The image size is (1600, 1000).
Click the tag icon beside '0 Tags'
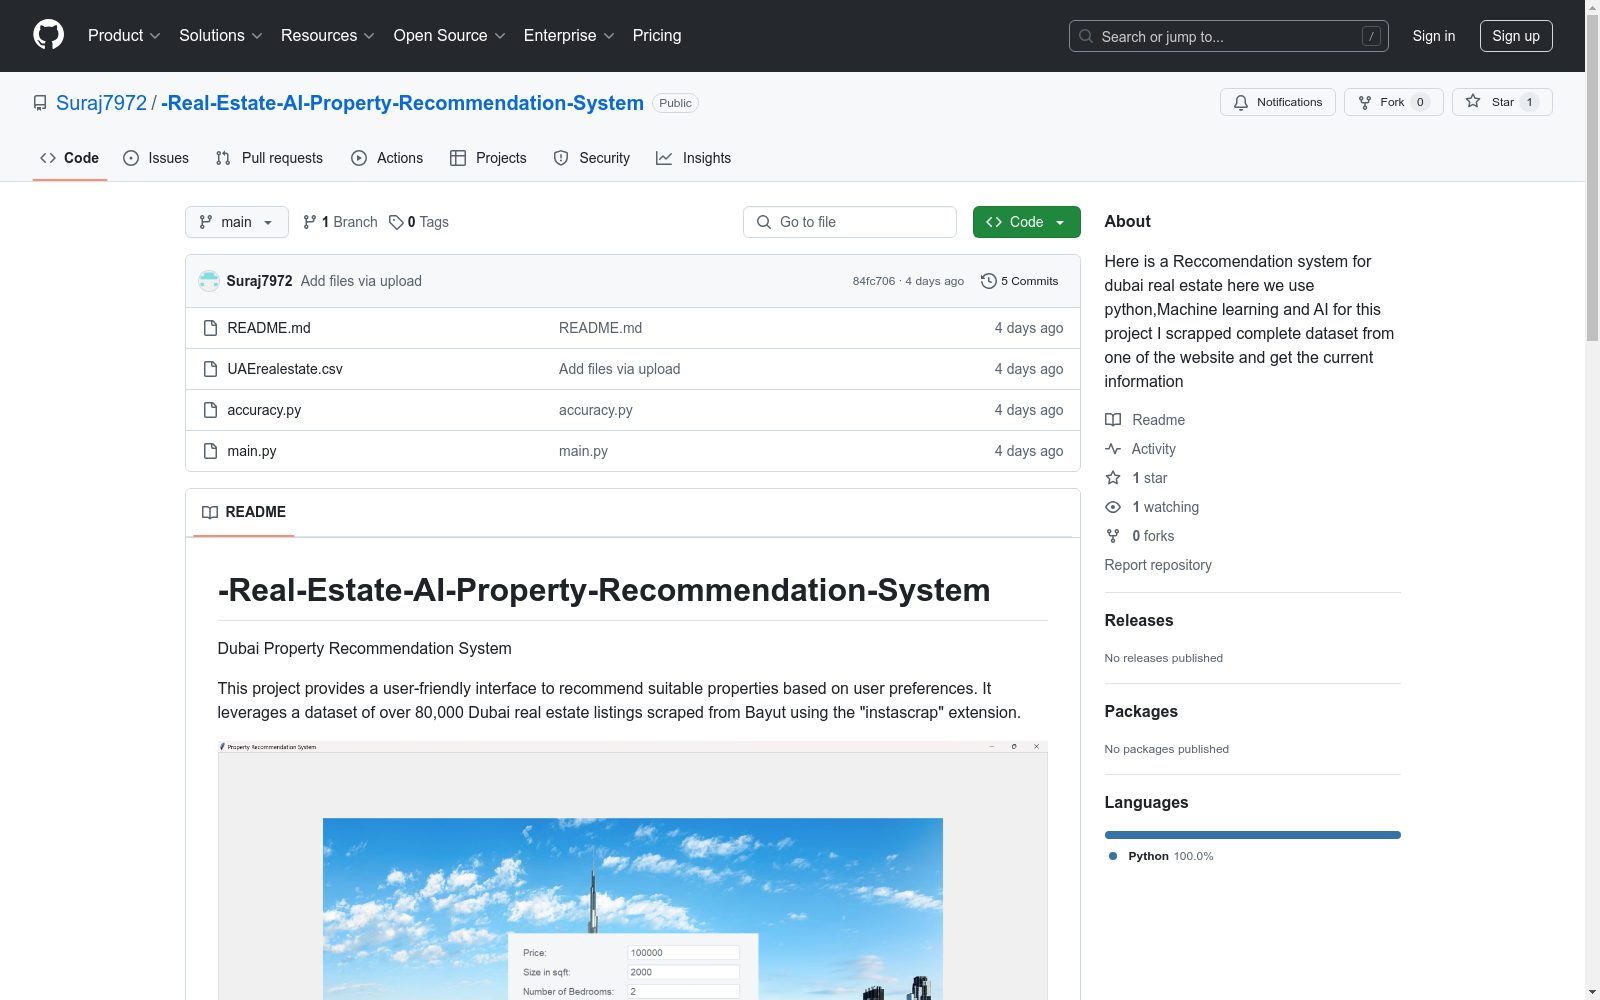396,222
